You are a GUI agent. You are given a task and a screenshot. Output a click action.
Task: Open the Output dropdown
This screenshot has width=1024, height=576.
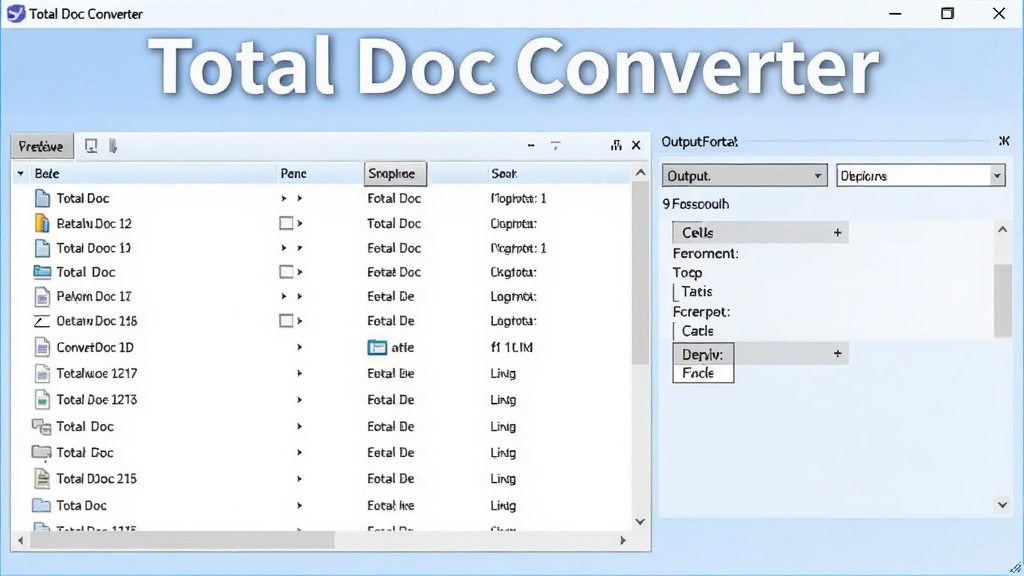[x=744, y=176]
